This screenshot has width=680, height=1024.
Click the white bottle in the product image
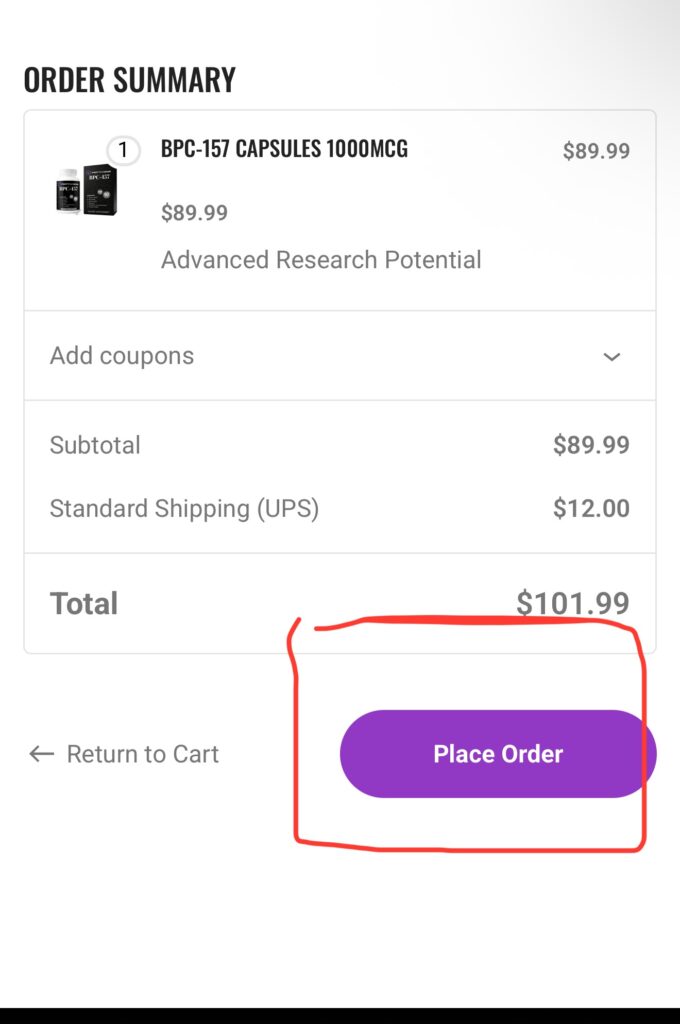[x=67, y=191]
